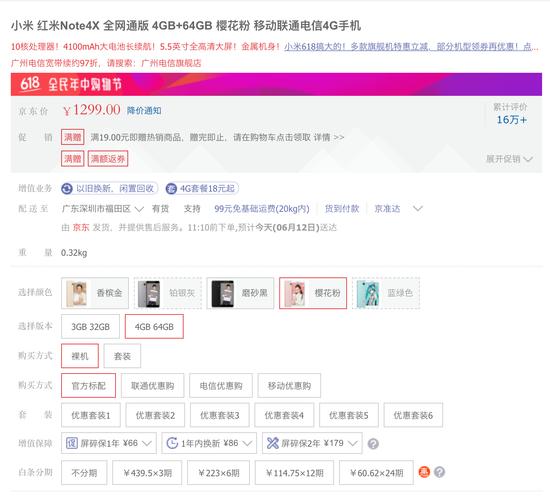Click help icon next to installment options
This screenshot has height=500, width=550.
coord(440,472)
